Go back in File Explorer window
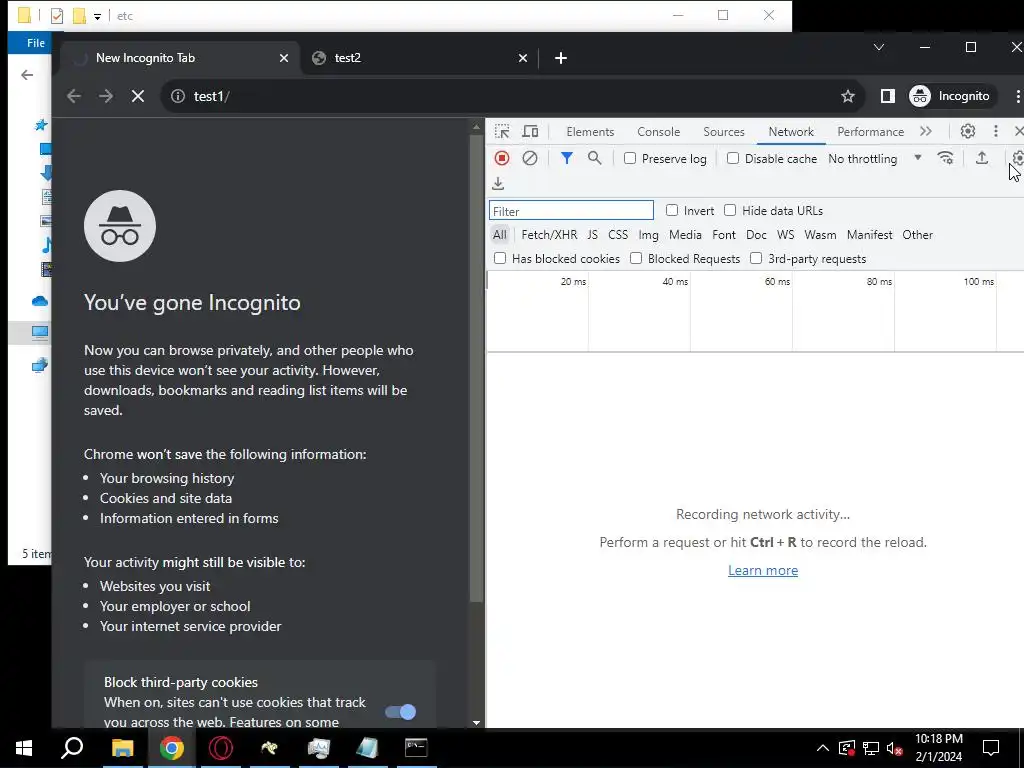The height and width of the screenshot is (768, 1024). tap(27, 75)
